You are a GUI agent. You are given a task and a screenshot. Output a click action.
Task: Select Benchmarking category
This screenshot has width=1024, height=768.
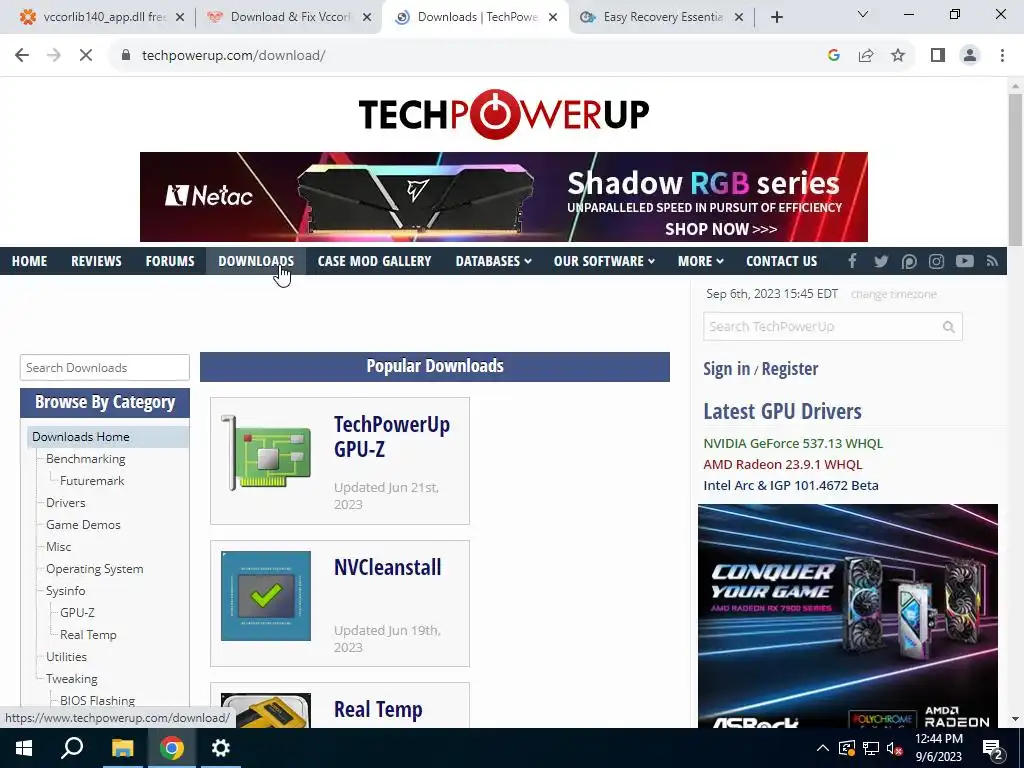click(x=86, y=458)
